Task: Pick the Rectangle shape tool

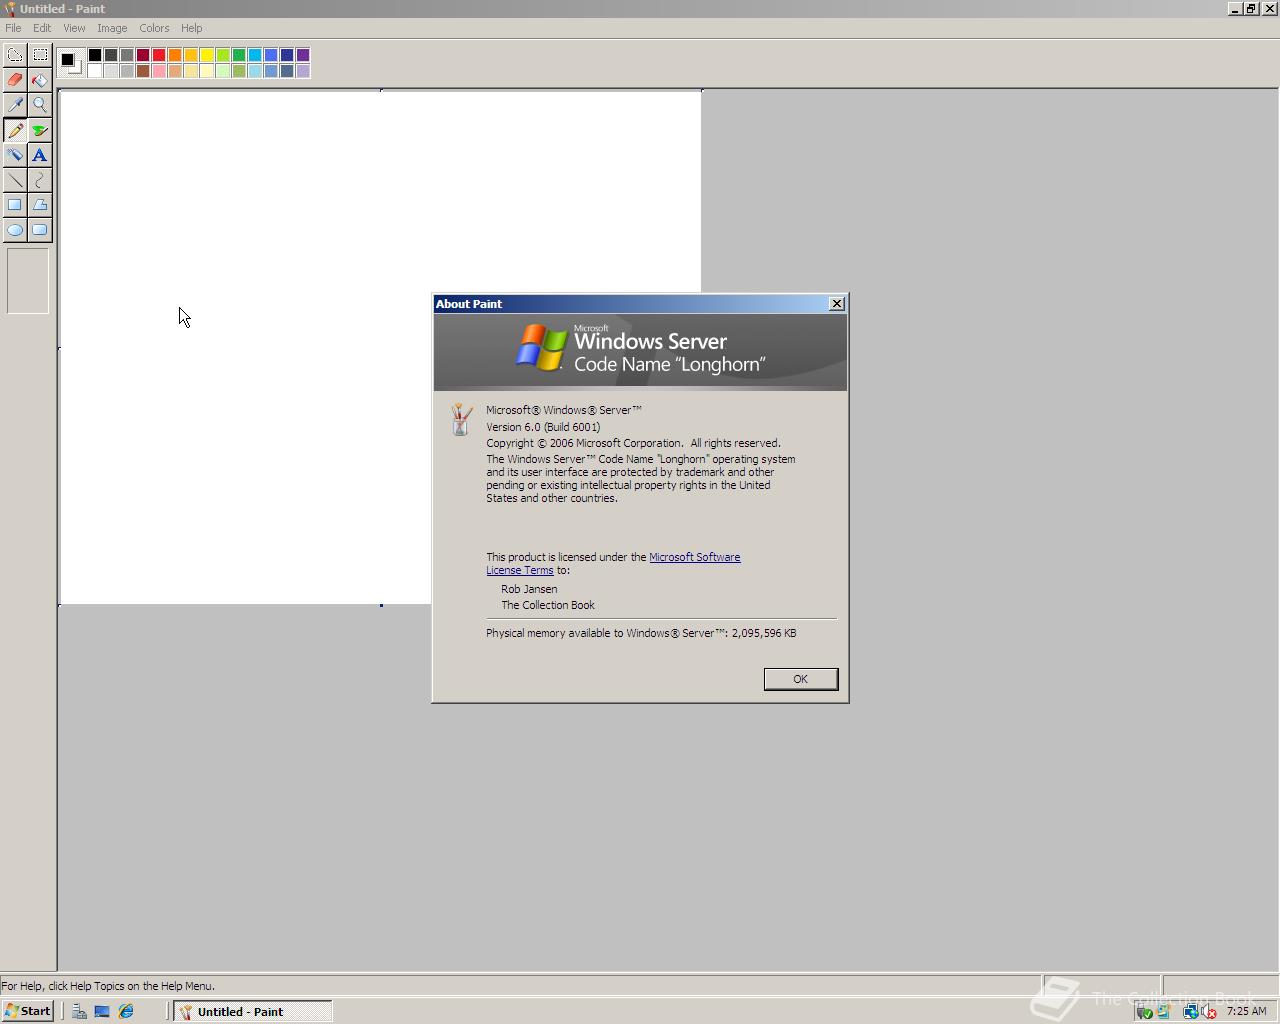Action: coord(15,205)
